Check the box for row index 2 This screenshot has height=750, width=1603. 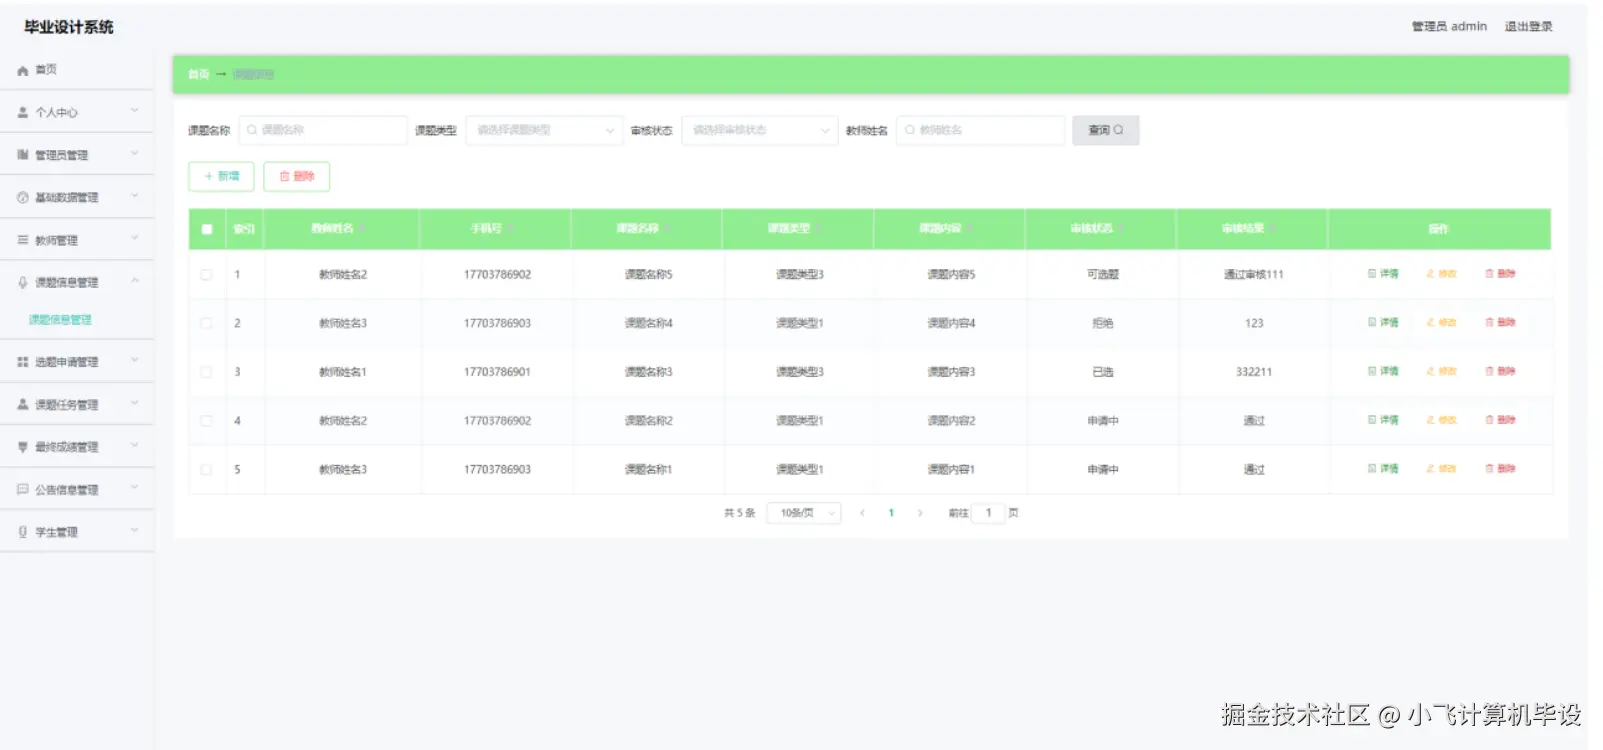[206, 323]
